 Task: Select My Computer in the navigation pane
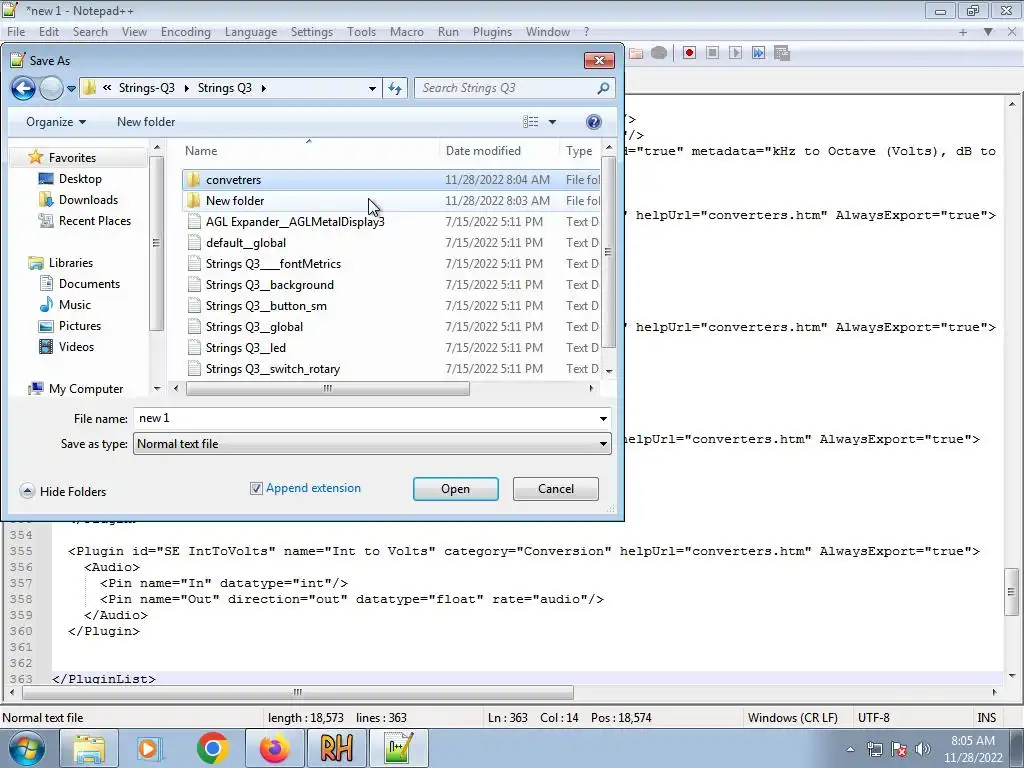tap(86, 389)
